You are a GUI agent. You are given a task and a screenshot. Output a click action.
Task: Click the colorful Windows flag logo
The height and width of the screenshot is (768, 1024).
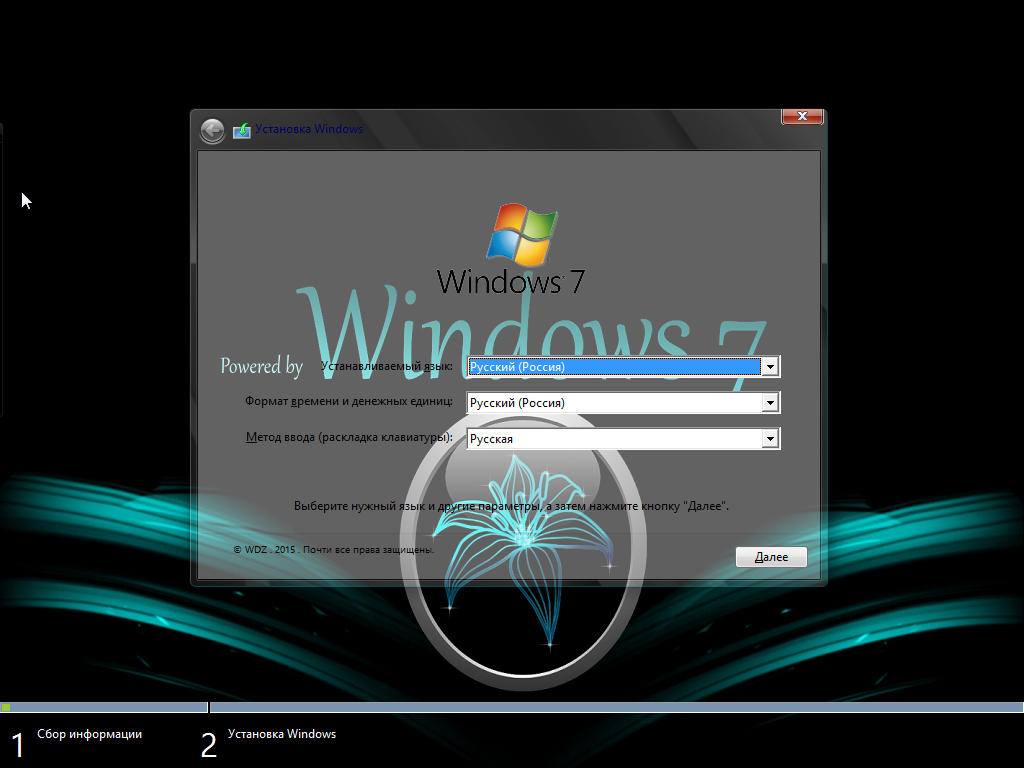tap(522, 234)
